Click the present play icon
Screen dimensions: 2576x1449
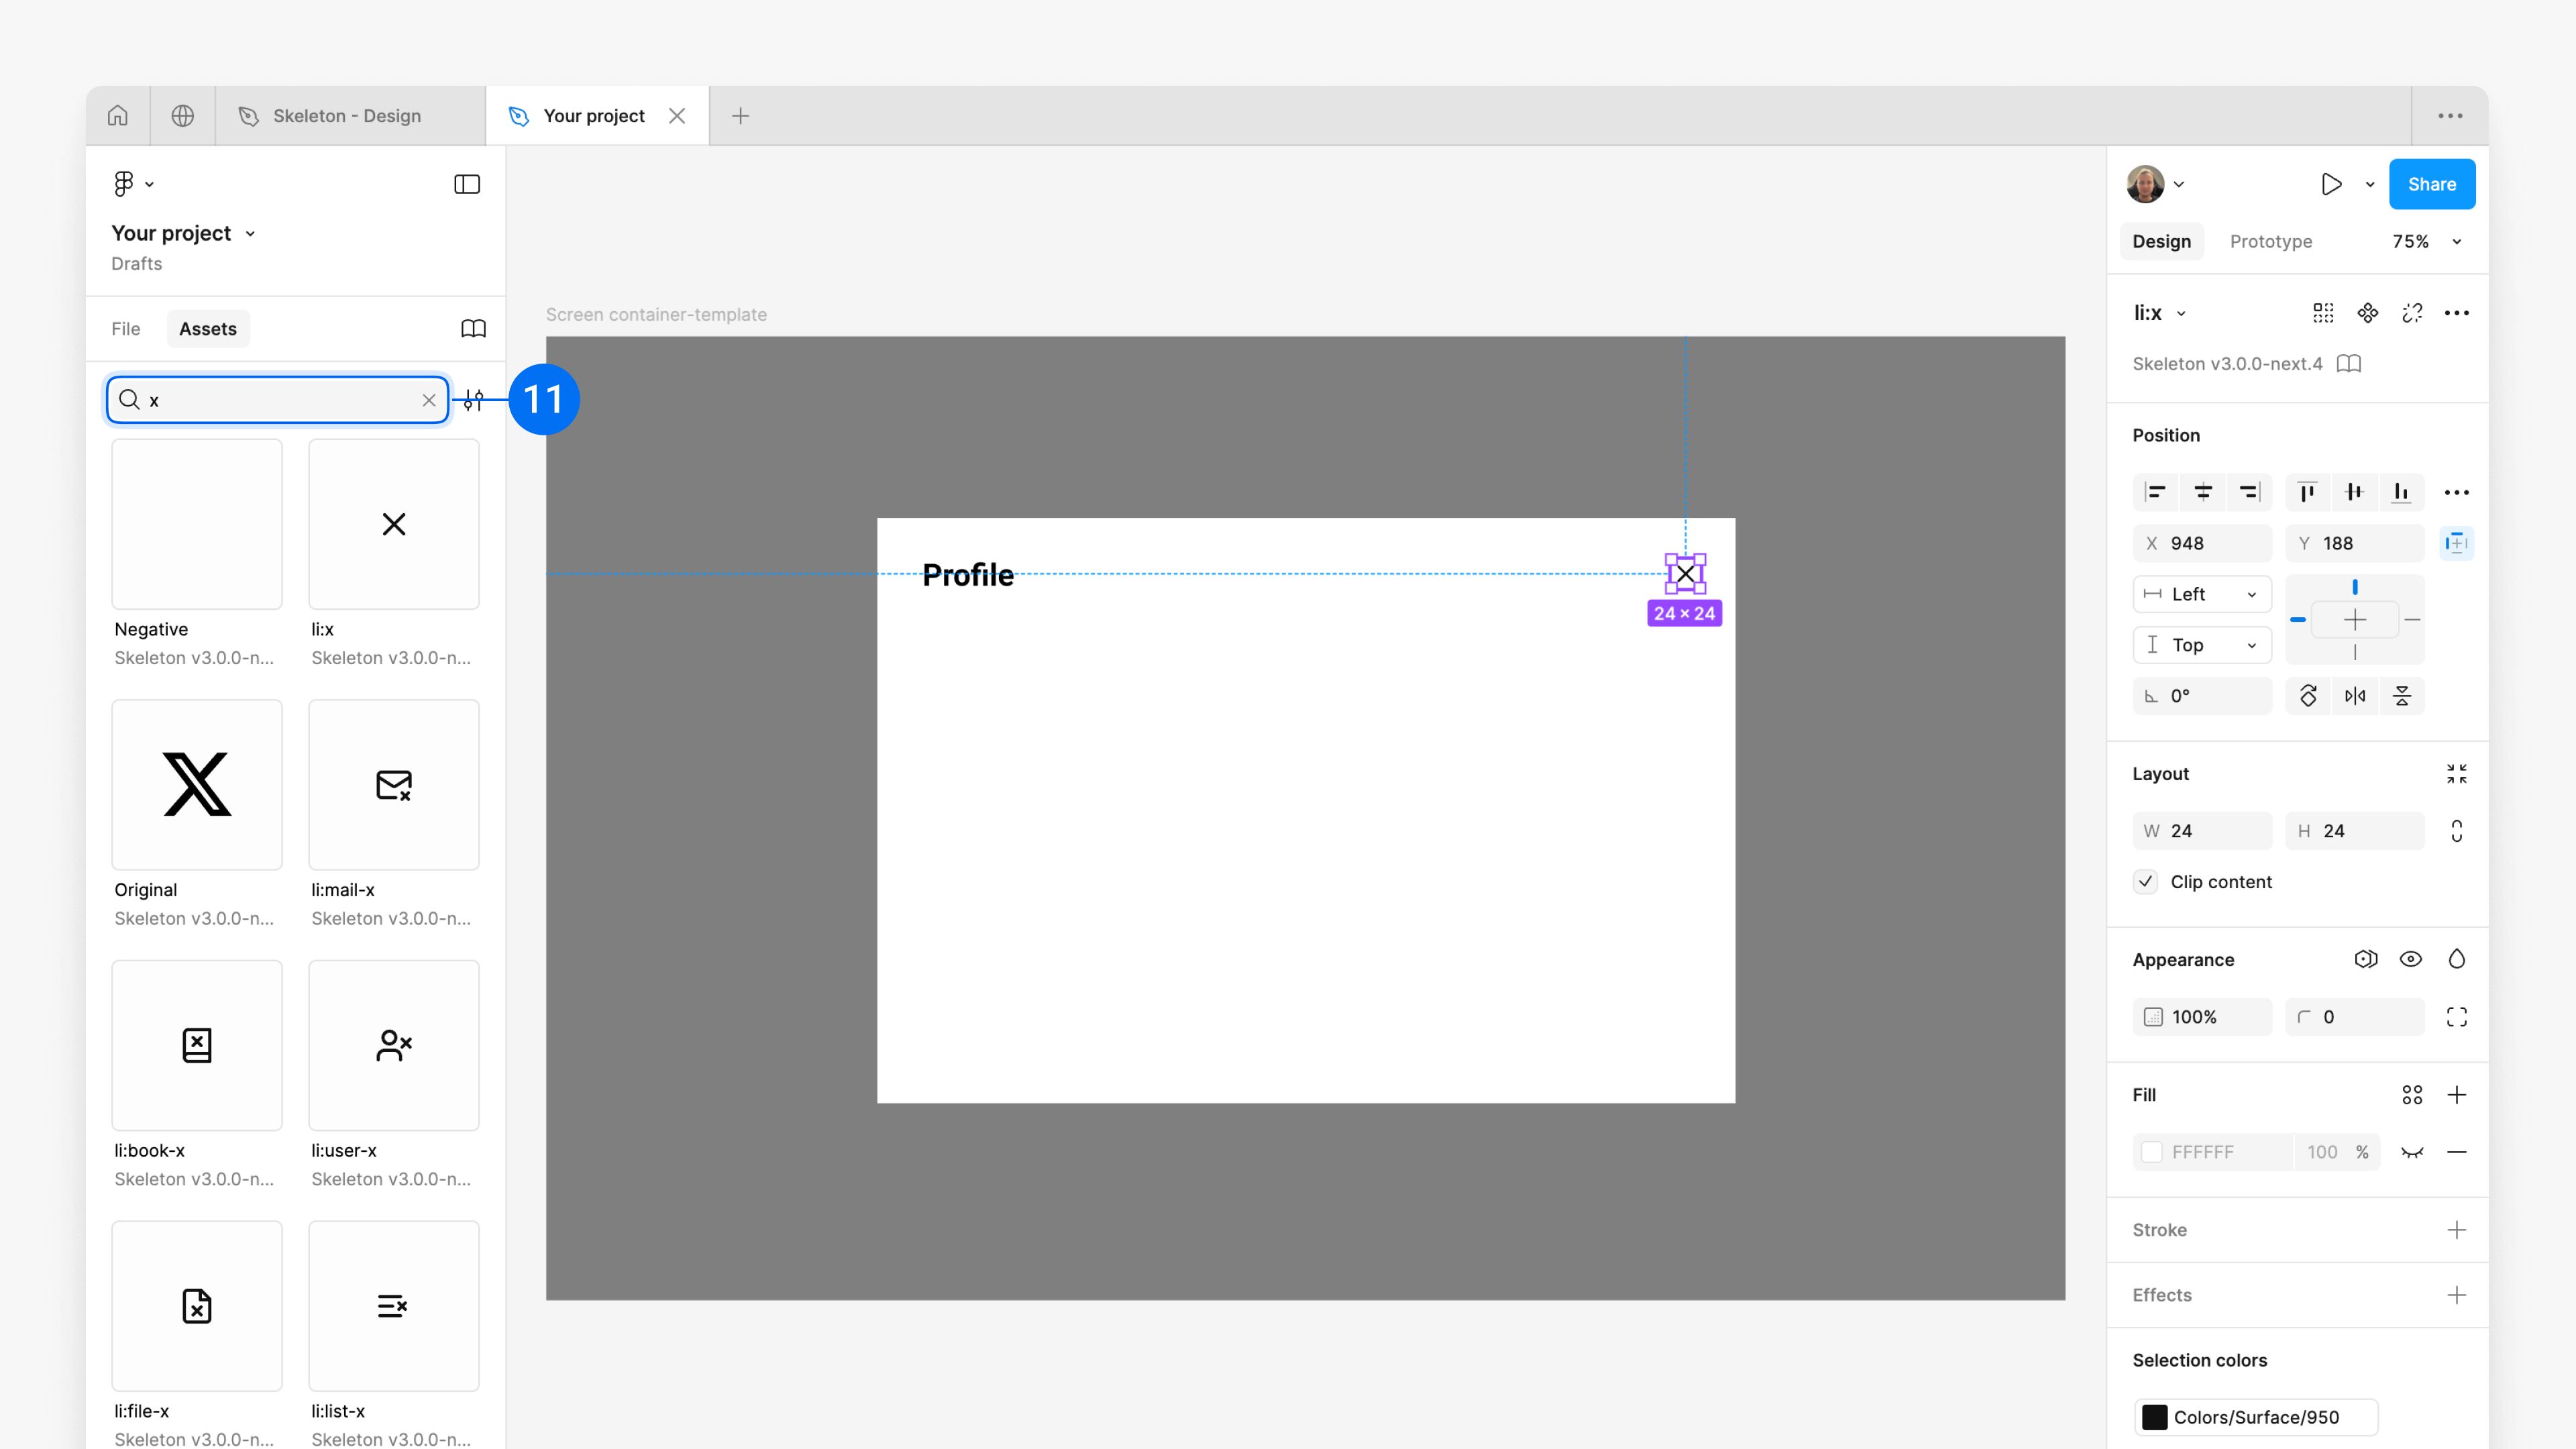click(2331, 184)
